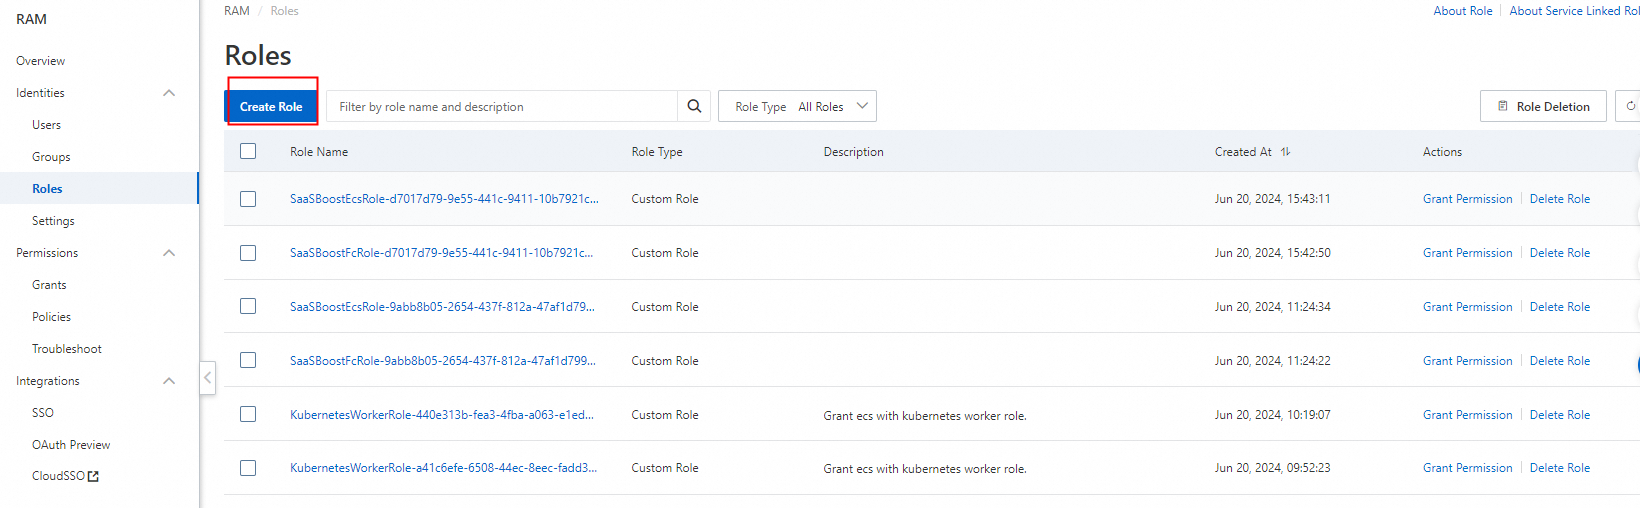Go to Users in sidebar
Image resolution: width=1640 pixels, height=508 pixels.
46,125
